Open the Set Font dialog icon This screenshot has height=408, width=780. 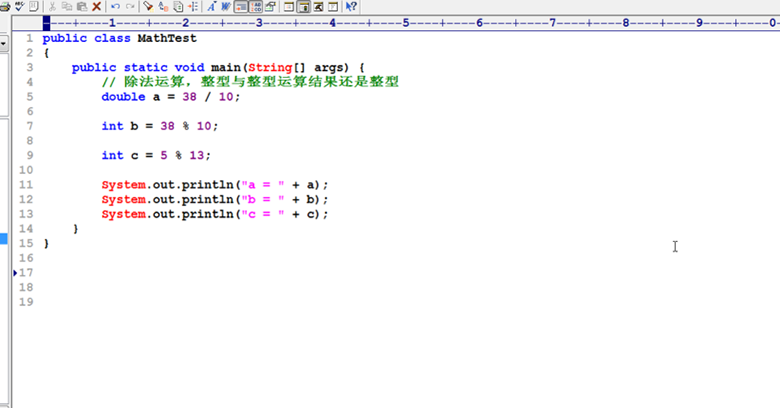(x=212, y=6)
